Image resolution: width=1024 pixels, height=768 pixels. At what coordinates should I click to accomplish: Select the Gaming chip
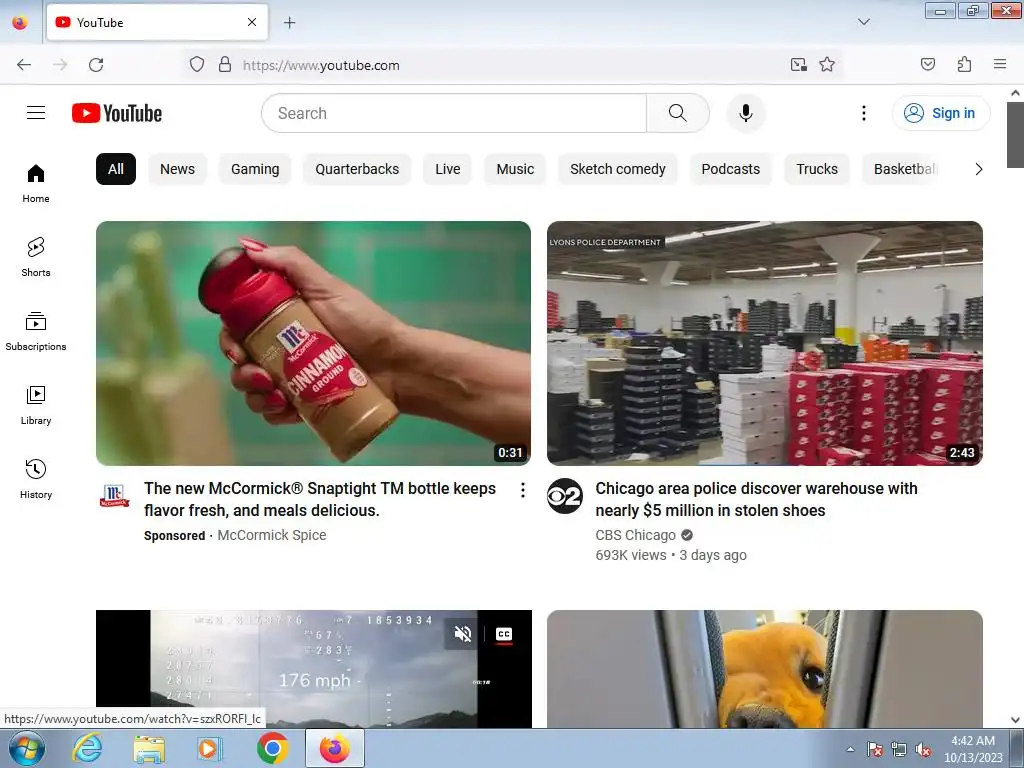point(255,169)
